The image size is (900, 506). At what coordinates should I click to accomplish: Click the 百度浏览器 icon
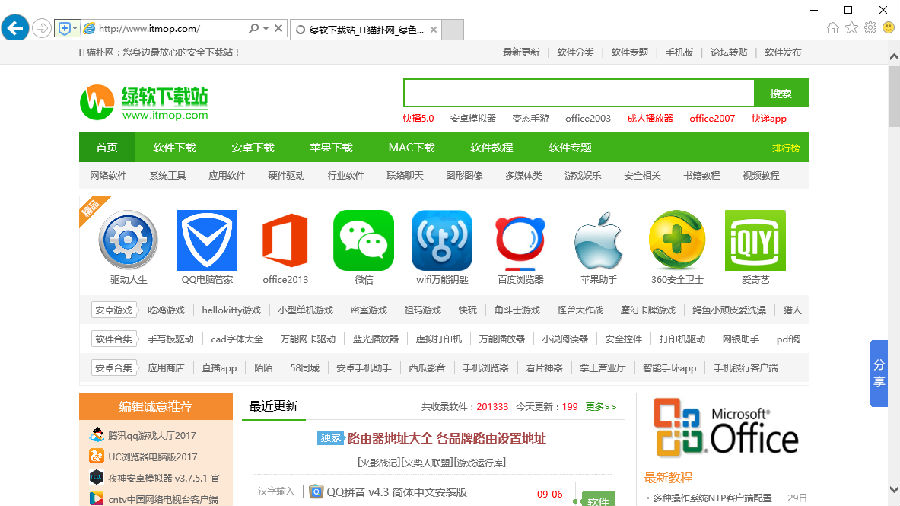pos(520,241)
